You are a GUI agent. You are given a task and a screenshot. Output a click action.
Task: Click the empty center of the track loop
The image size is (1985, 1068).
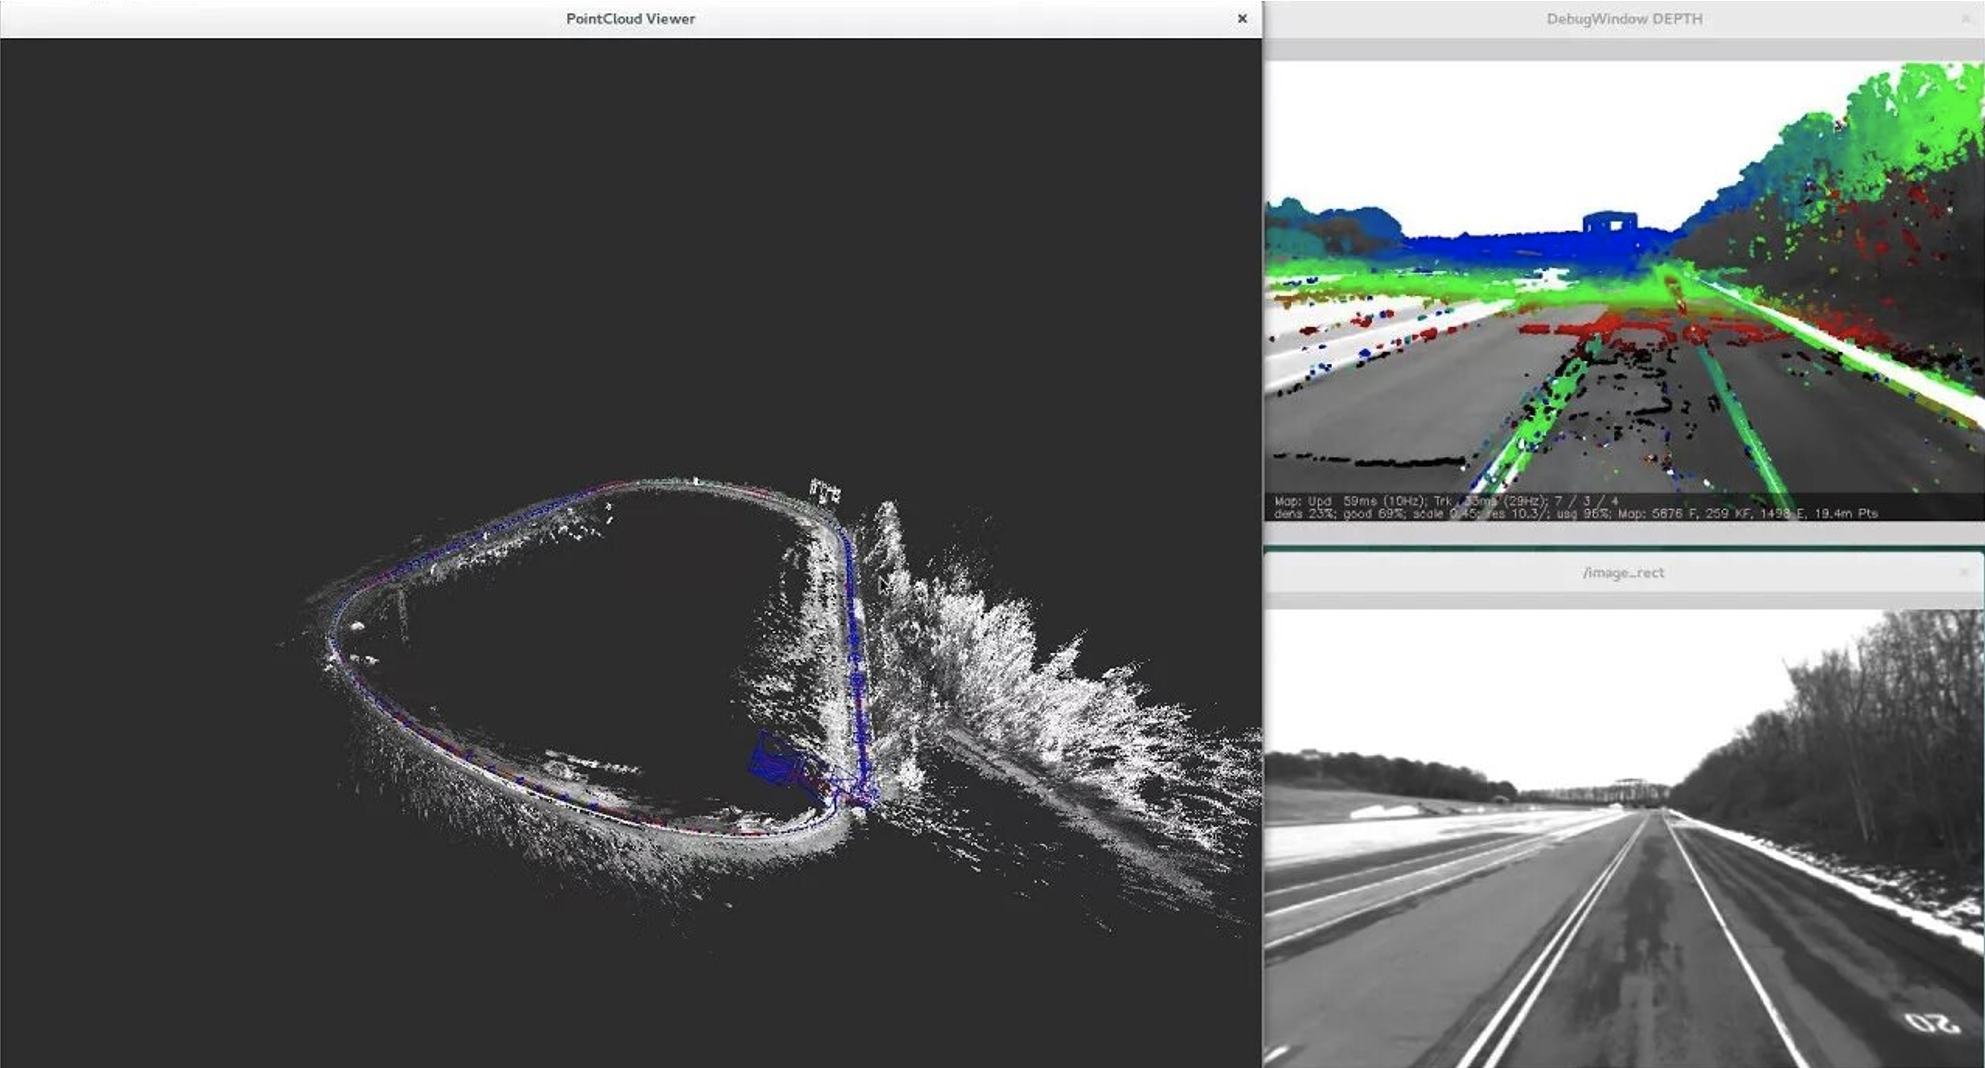point(590,640)
